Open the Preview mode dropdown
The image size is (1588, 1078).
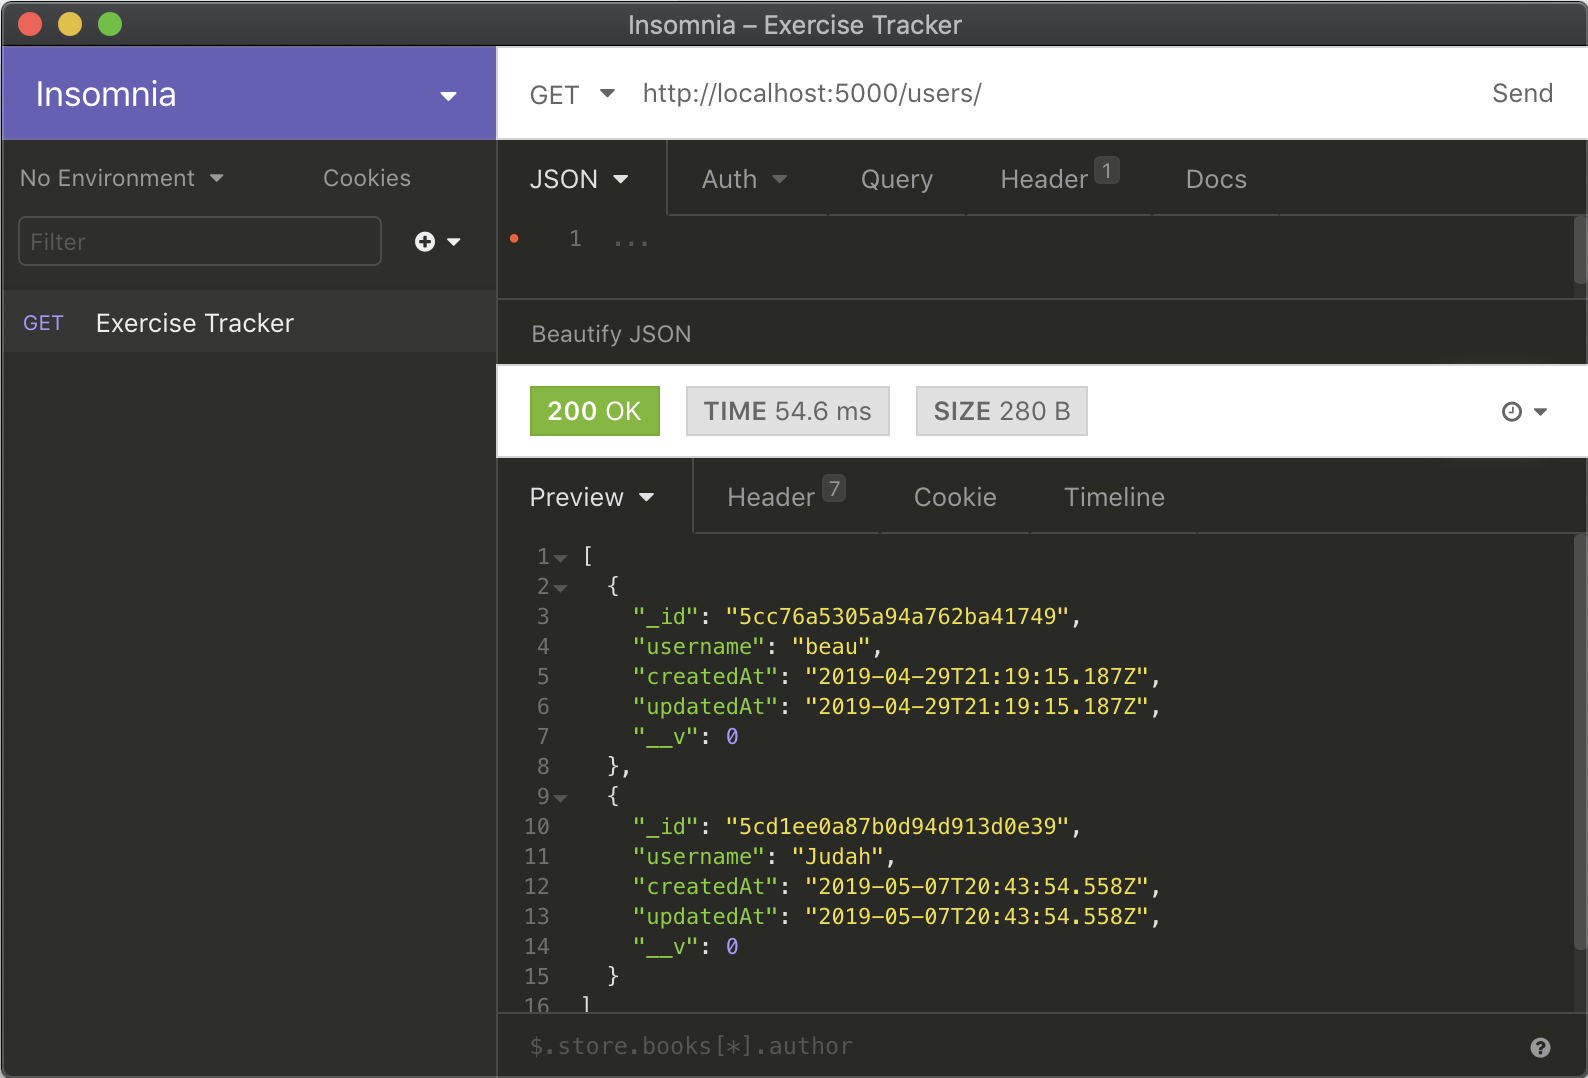pos(591,497)
